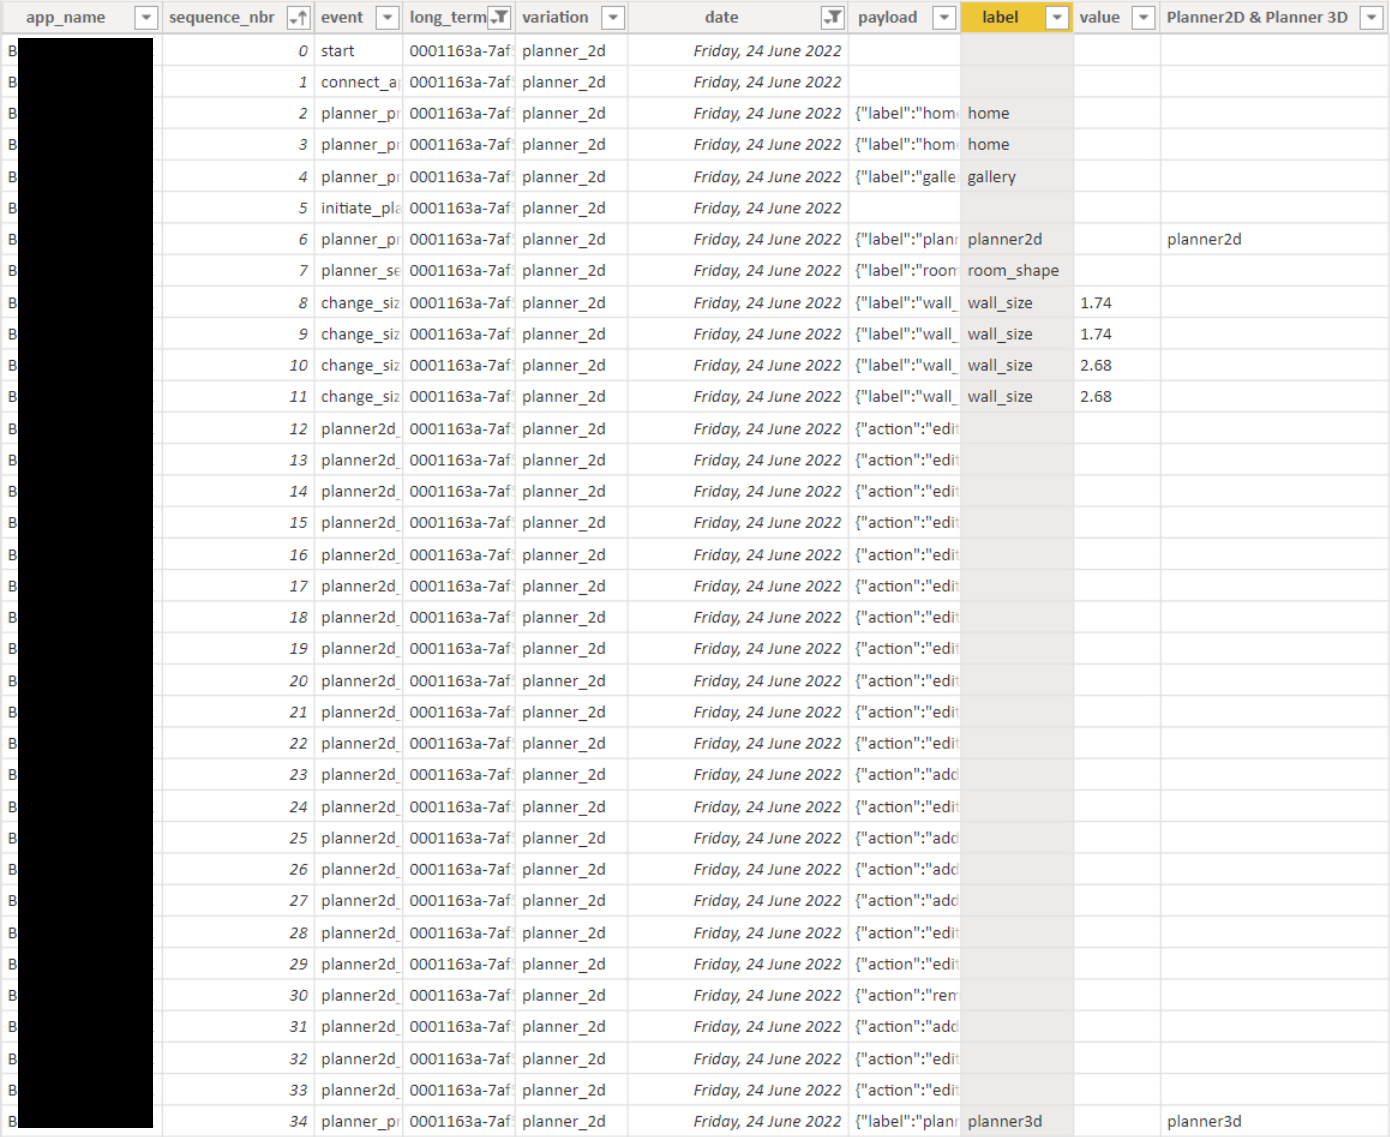Screen dimensions: 1390x1137
Task: Select the payload cell starting {"label":"galle
Action: [905, 177]
